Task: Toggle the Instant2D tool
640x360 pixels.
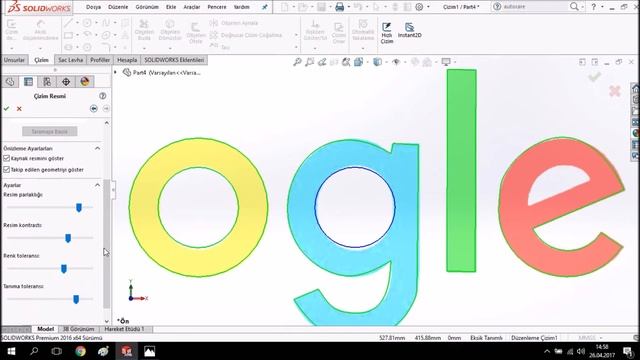Action: 409,31
